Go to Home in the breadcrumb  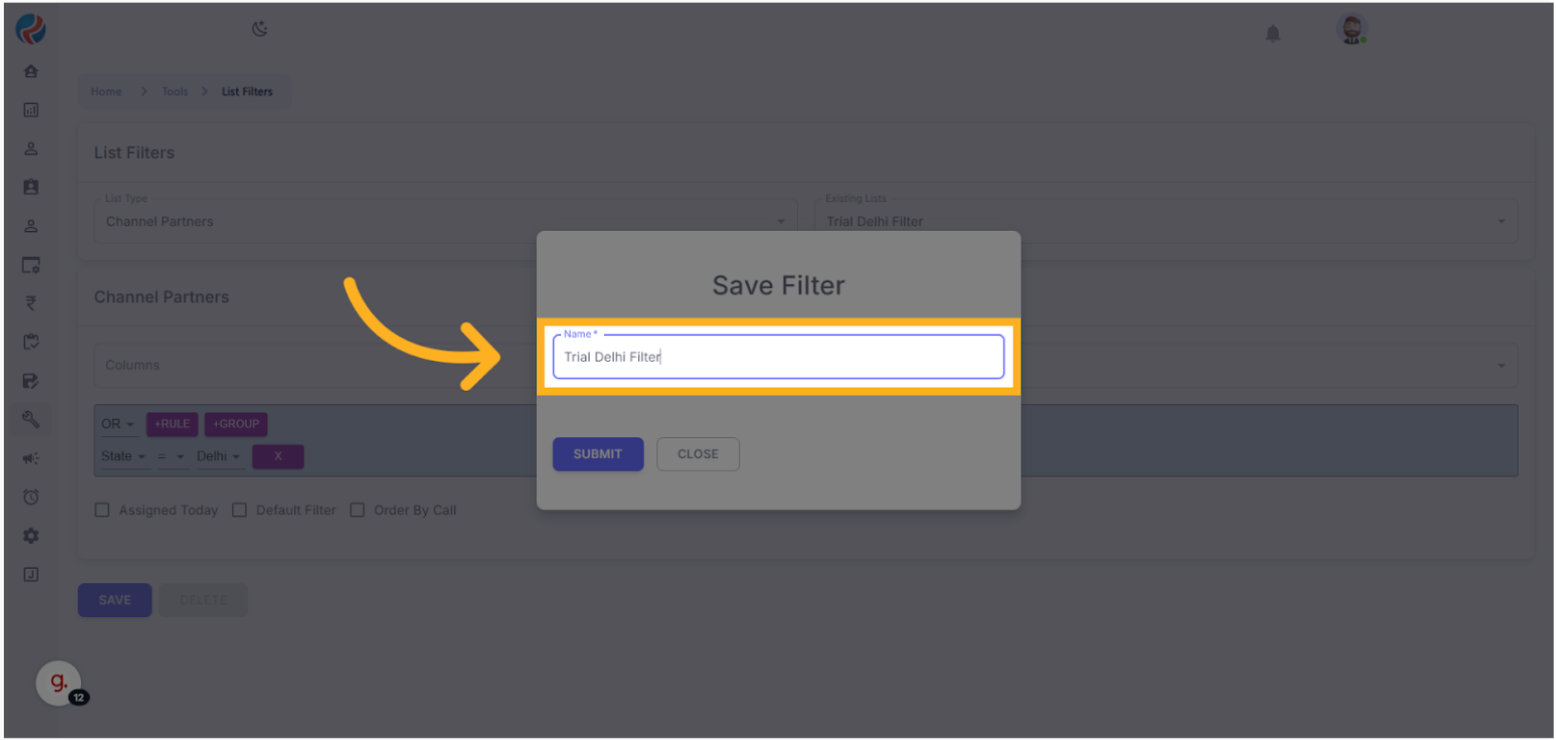(106, 92)
